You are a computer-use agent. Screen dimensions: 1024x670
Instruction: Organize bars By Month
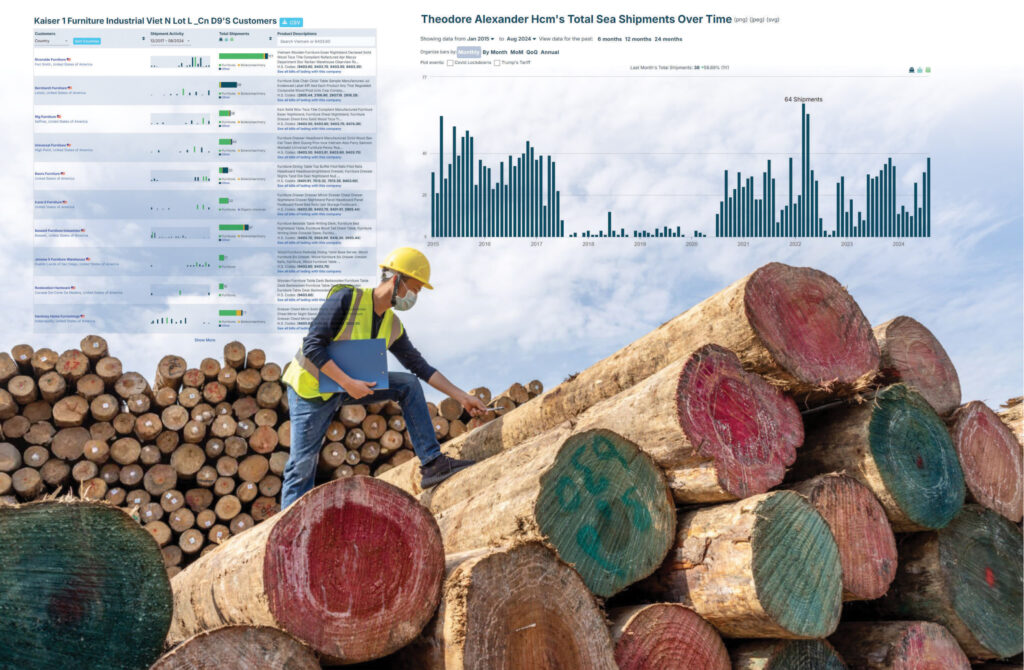[494, 52]
